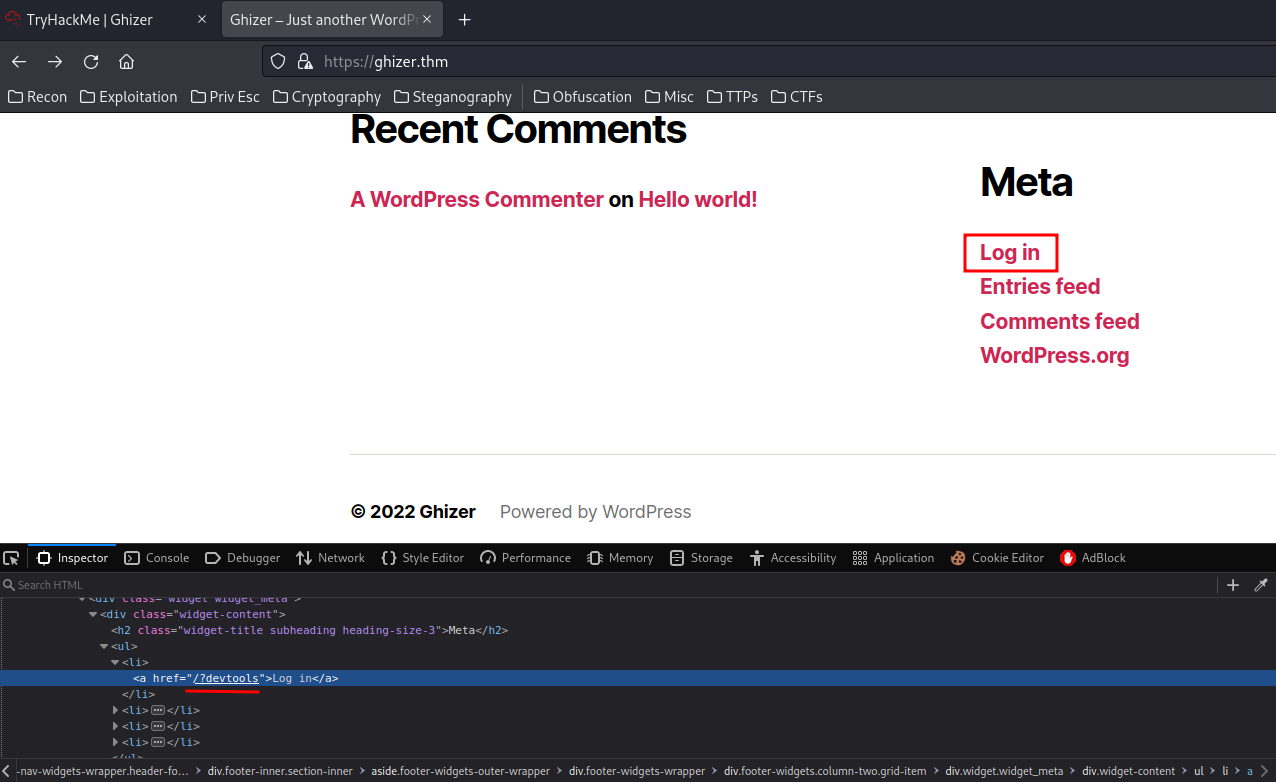Open a new browser tab
Screen dimensions: 1276x782
click(x=464, y=20)
